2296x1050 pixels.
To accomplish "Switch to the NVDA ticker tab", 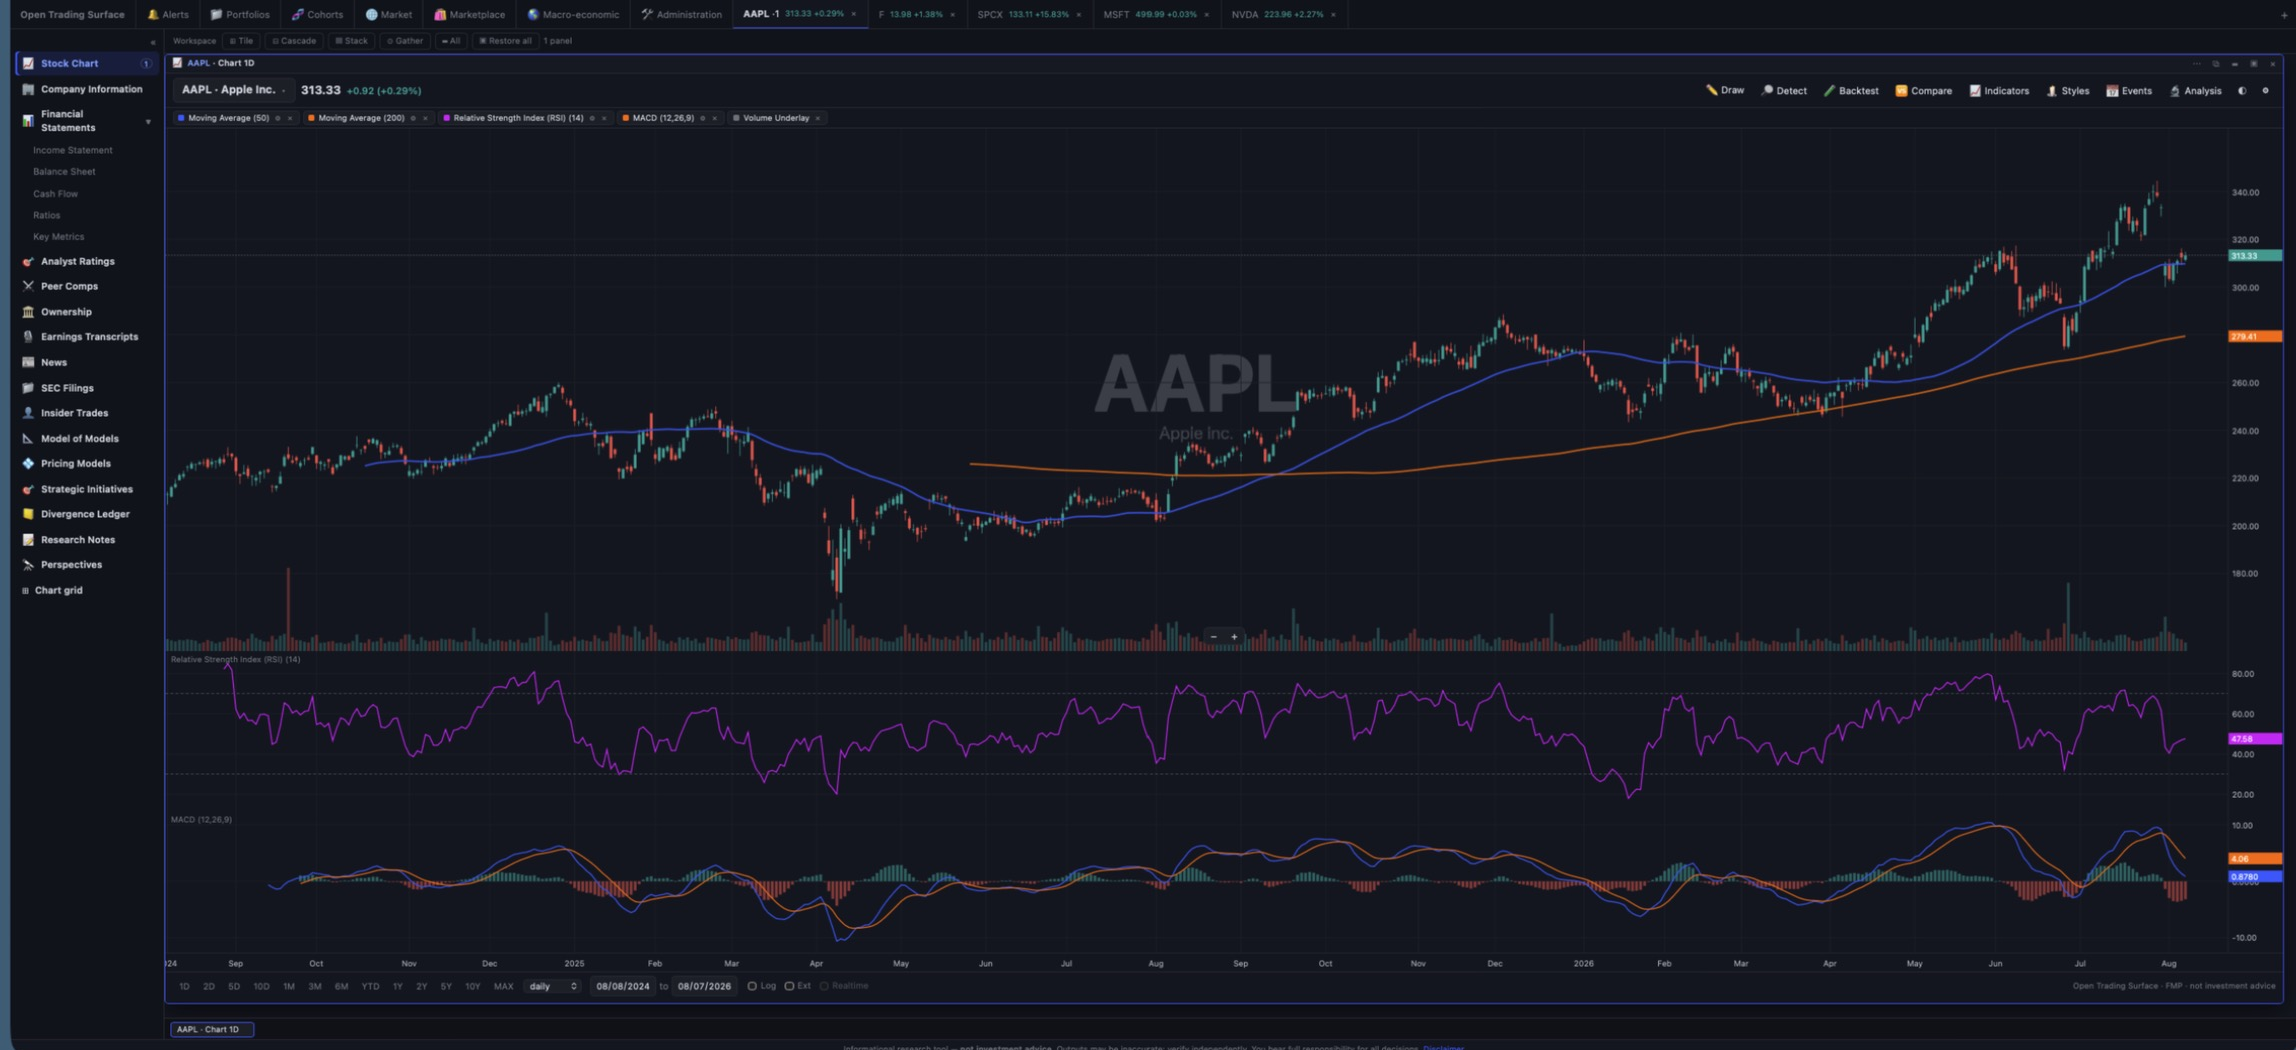I will 1283,14.
